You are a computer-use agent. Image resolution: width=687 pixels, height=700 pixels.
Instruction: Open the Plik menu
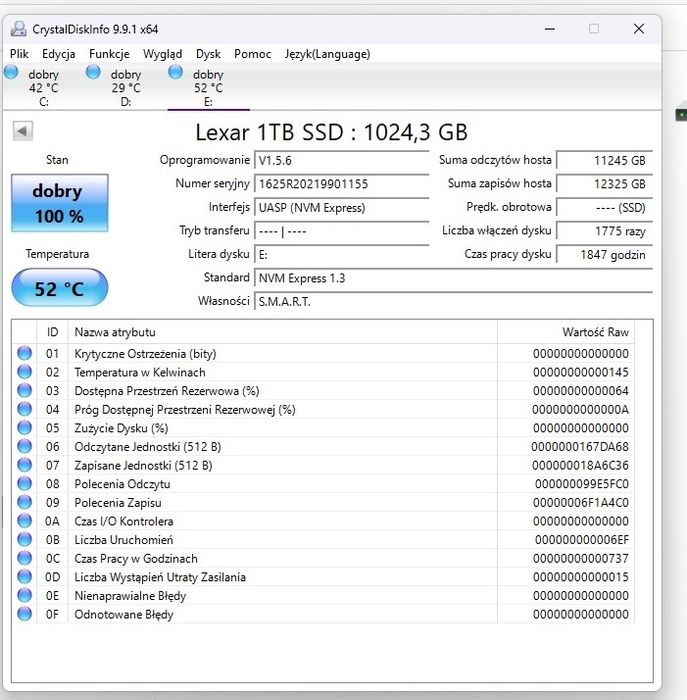[x=19, y=54]
